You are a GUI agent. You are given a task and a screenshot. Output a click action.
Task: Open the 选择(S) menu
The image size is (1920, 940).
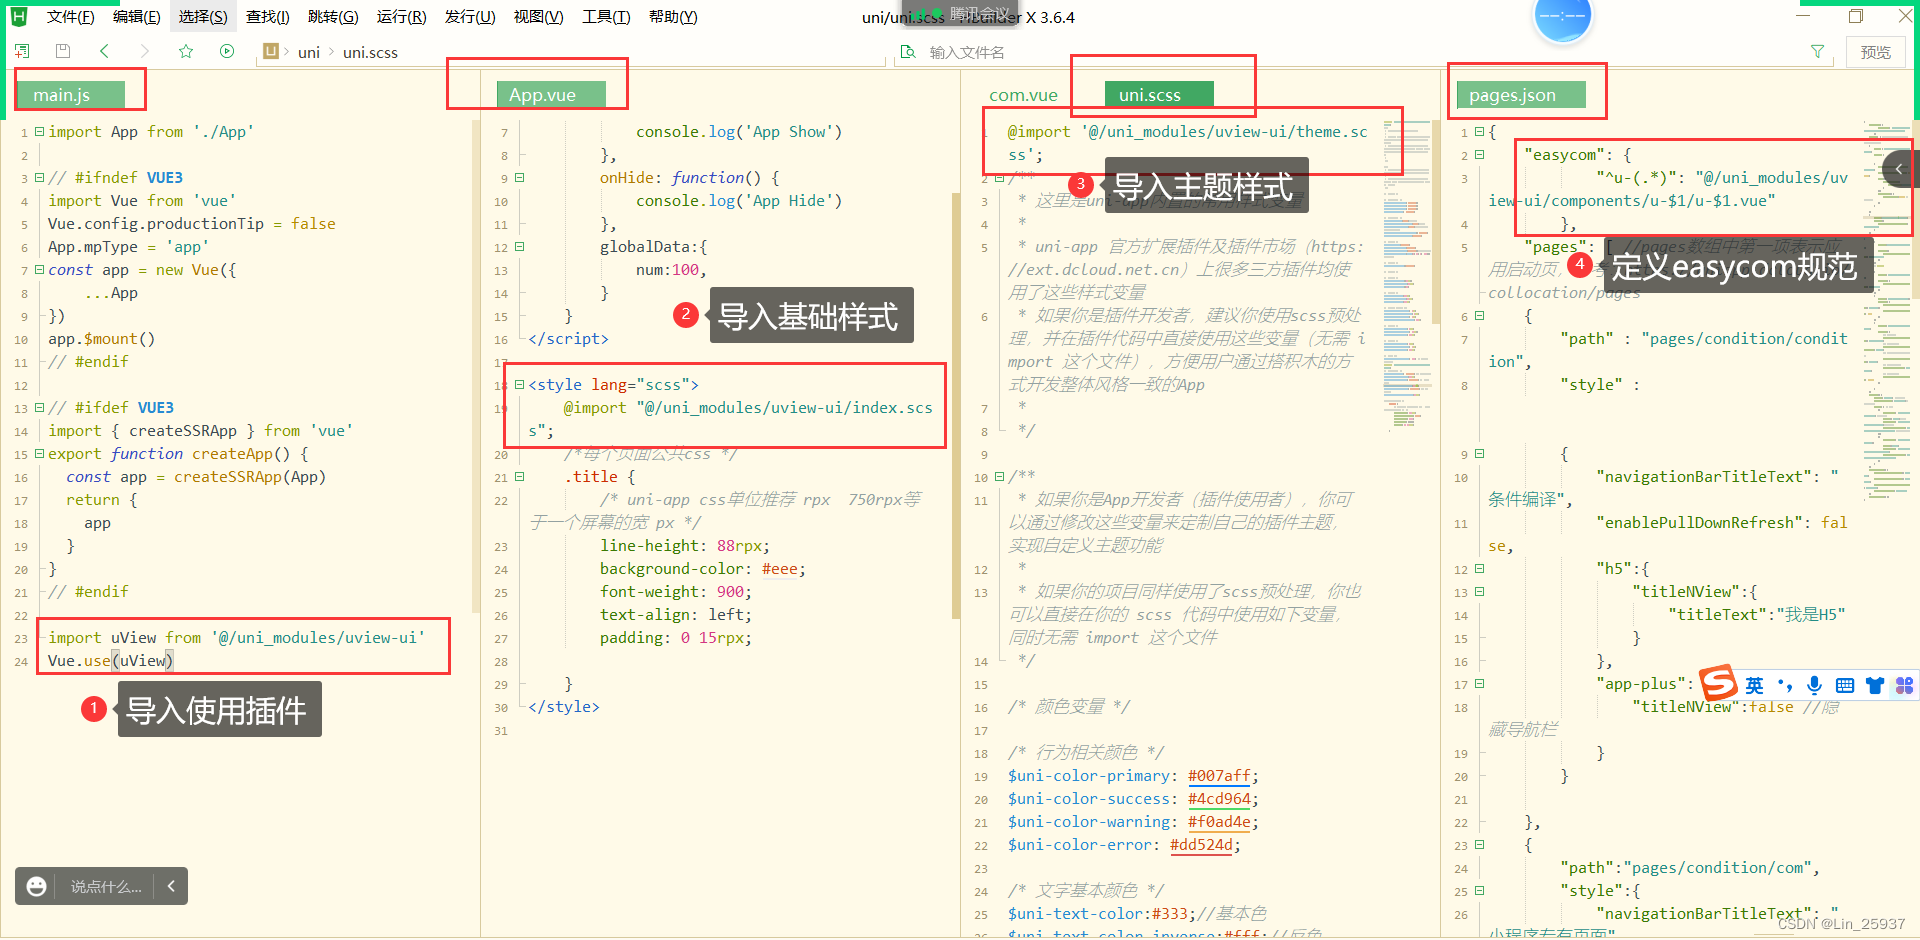(203, 17)
